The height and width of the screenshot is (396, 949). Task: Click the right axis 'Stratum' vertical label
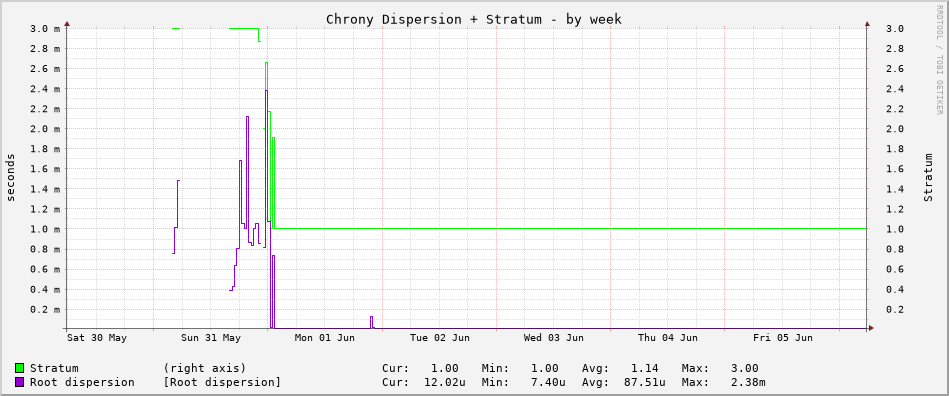tap(928, 177)
